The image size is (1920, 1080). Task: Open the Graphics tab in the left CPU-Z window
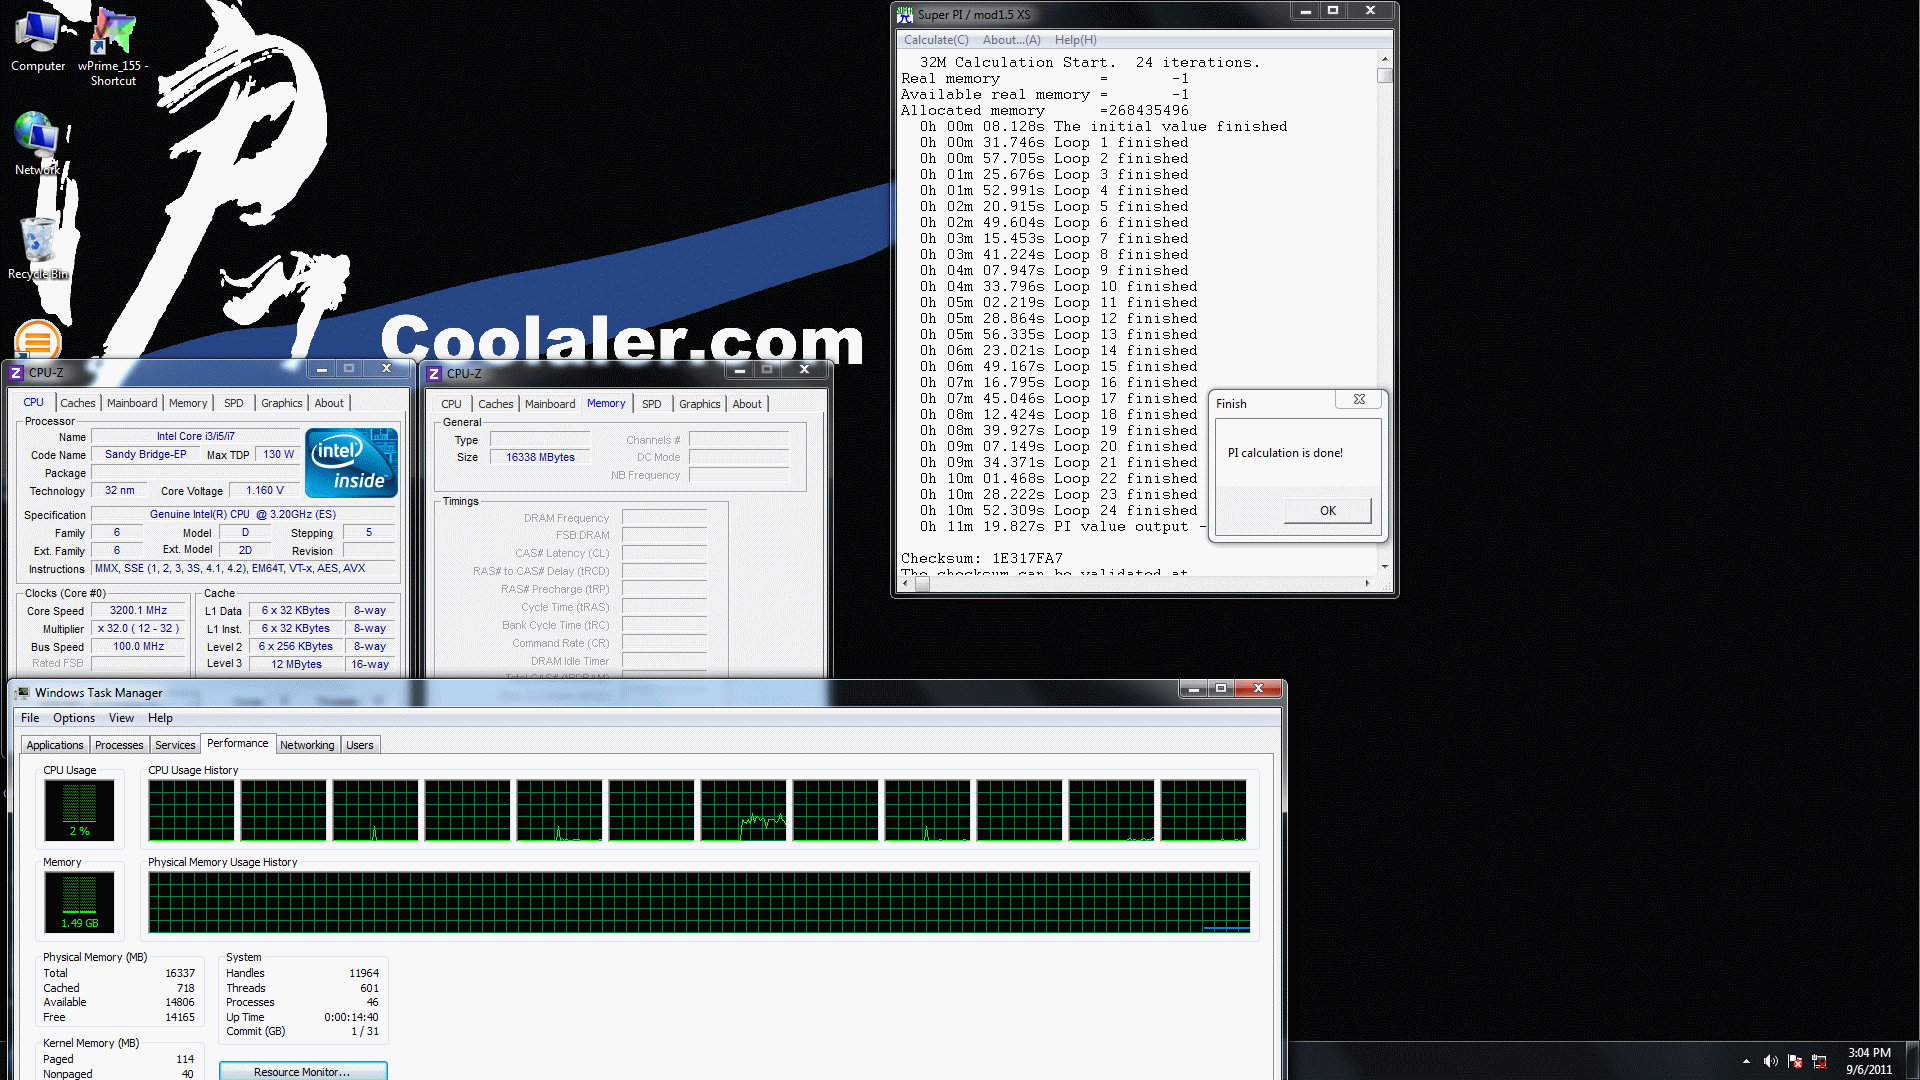[x=281, y=403]
